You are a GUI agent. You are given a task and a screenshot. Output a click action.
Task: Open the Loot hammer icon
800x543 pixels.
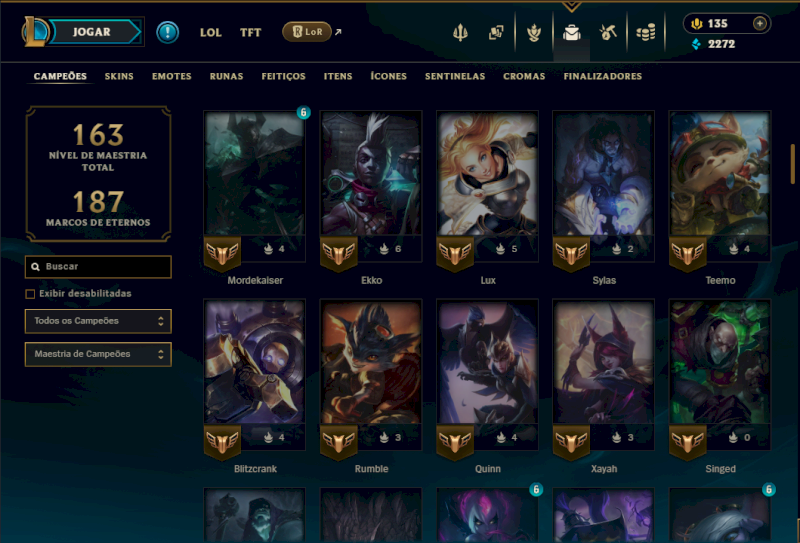pos(608,33)
